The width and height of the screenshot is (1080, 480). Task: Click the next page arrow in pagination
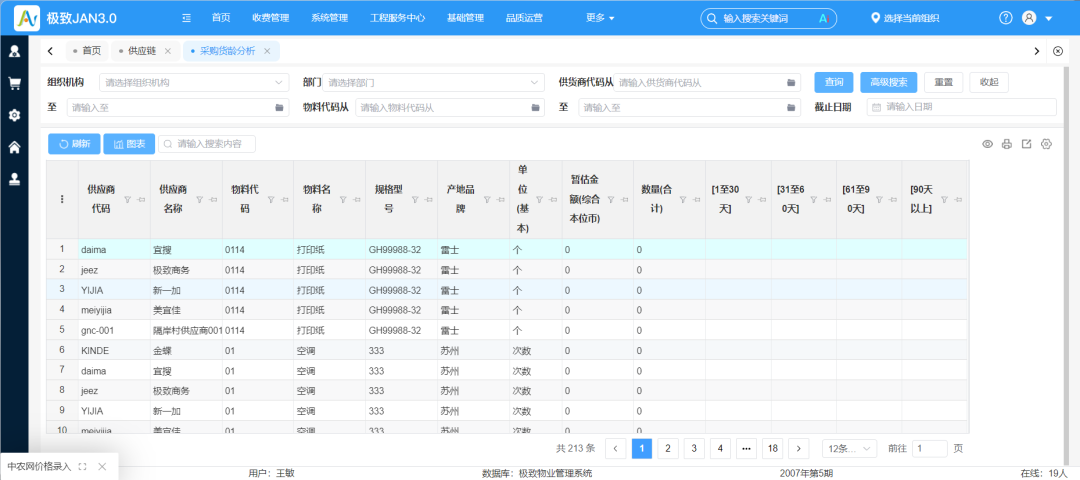pos(798,448)
